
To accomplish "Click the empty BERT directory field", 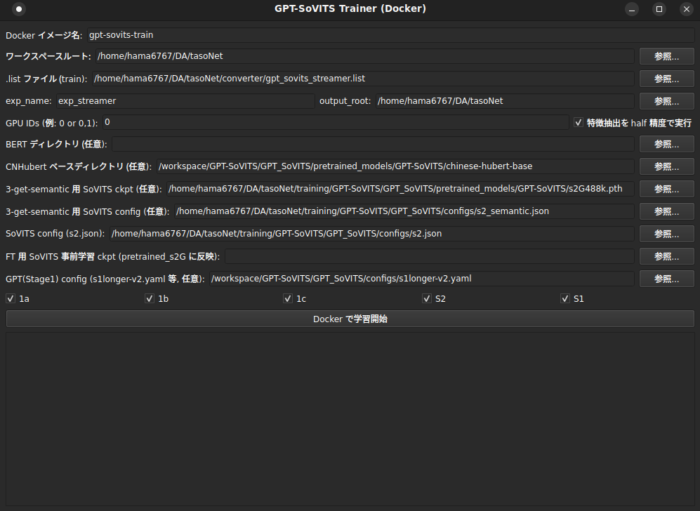I will point(372,144).
